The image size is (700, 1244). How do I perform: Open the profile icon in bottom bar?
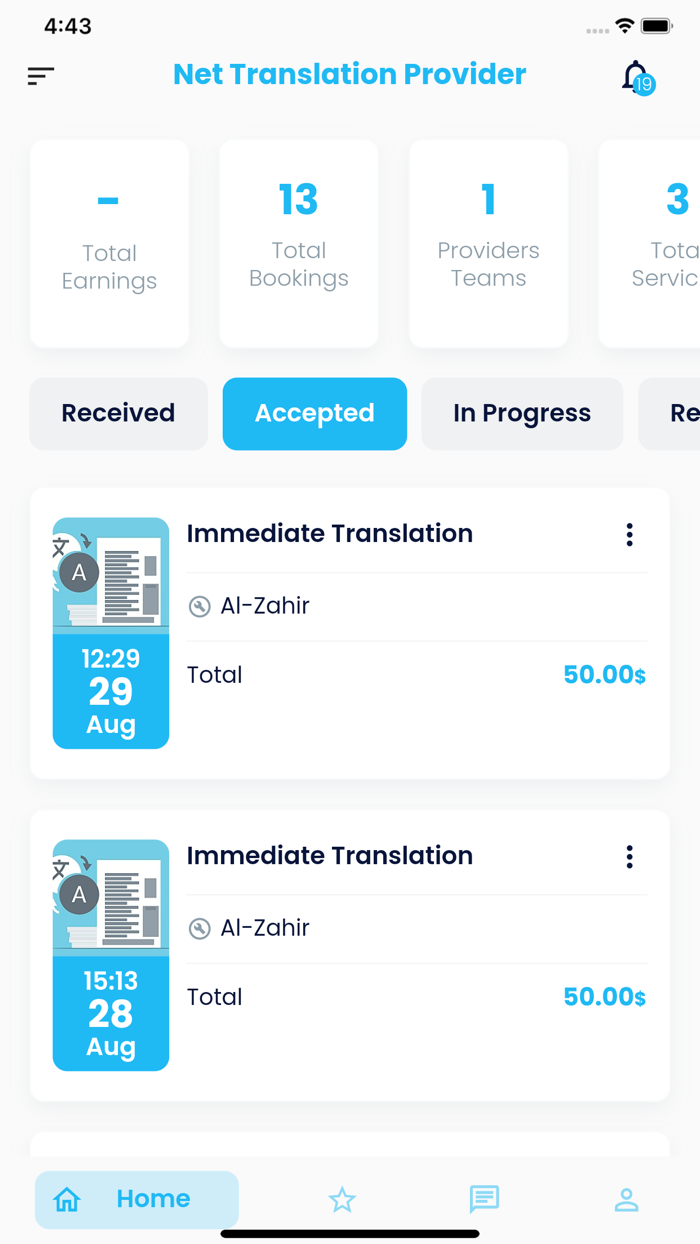(626, 1199)
